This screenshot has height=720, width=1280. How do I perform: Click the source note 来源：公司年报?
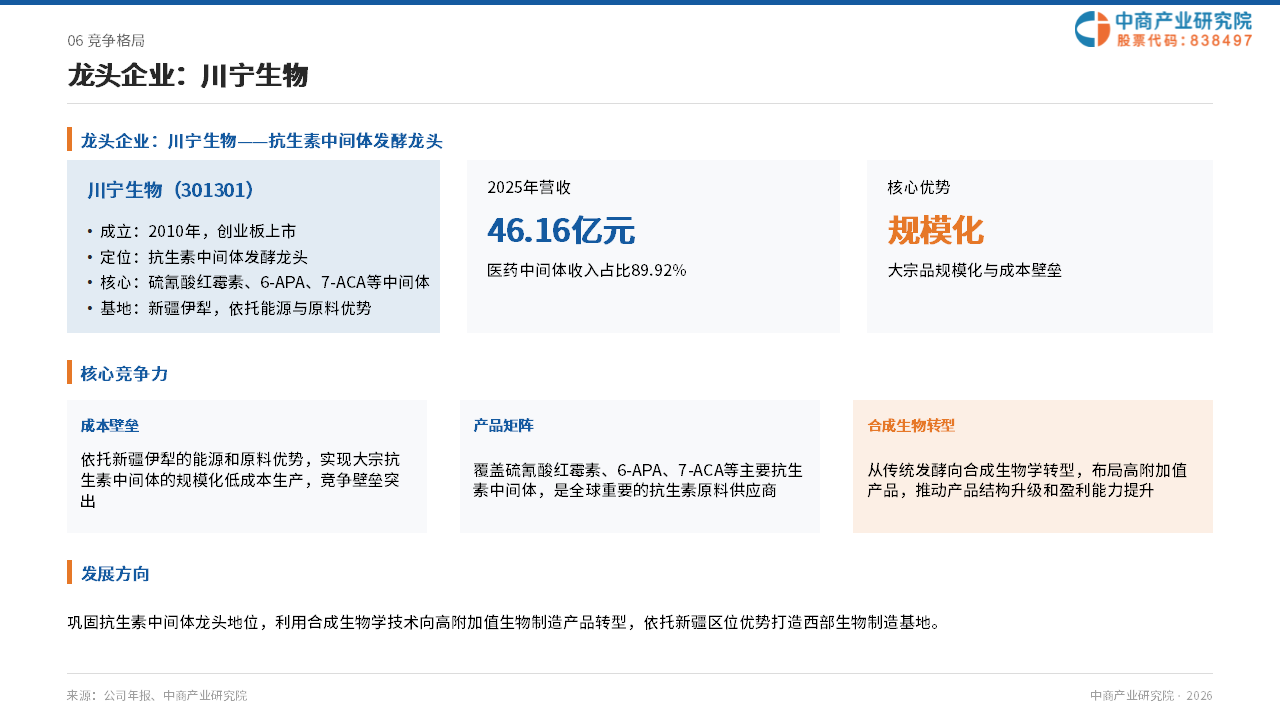[157, 696]
